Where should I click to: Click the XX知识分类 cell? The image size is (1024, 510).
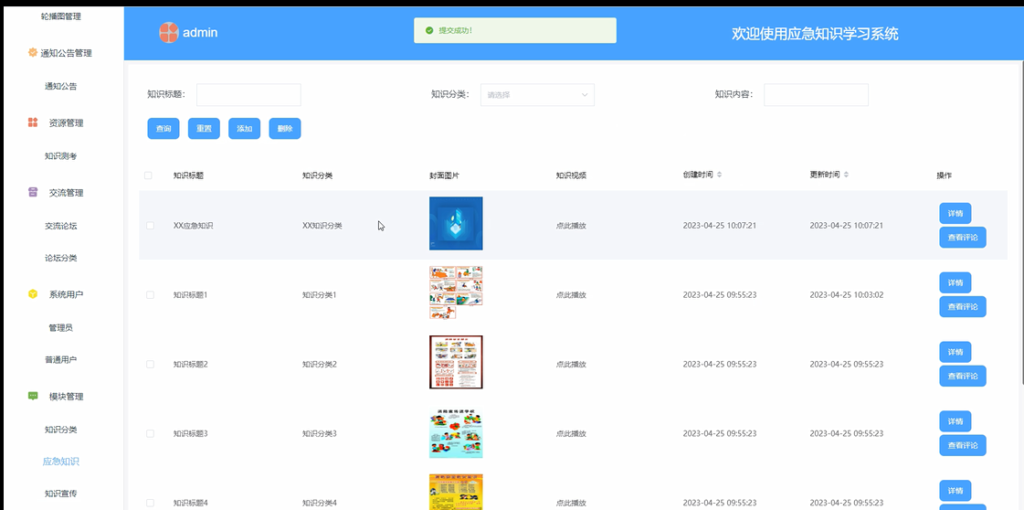(x=322, y=225)
